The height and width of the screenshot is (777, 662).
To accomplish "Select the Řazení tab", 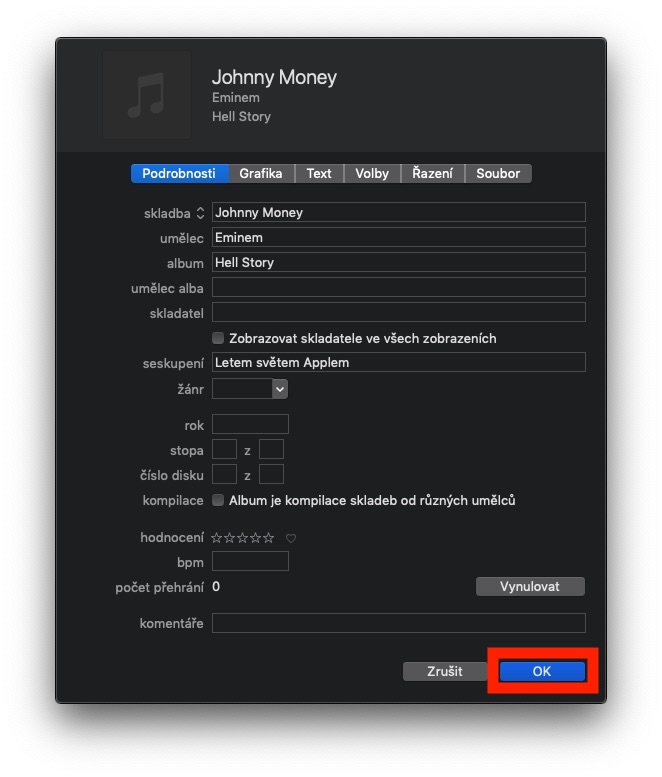I will tap(433, 173).
